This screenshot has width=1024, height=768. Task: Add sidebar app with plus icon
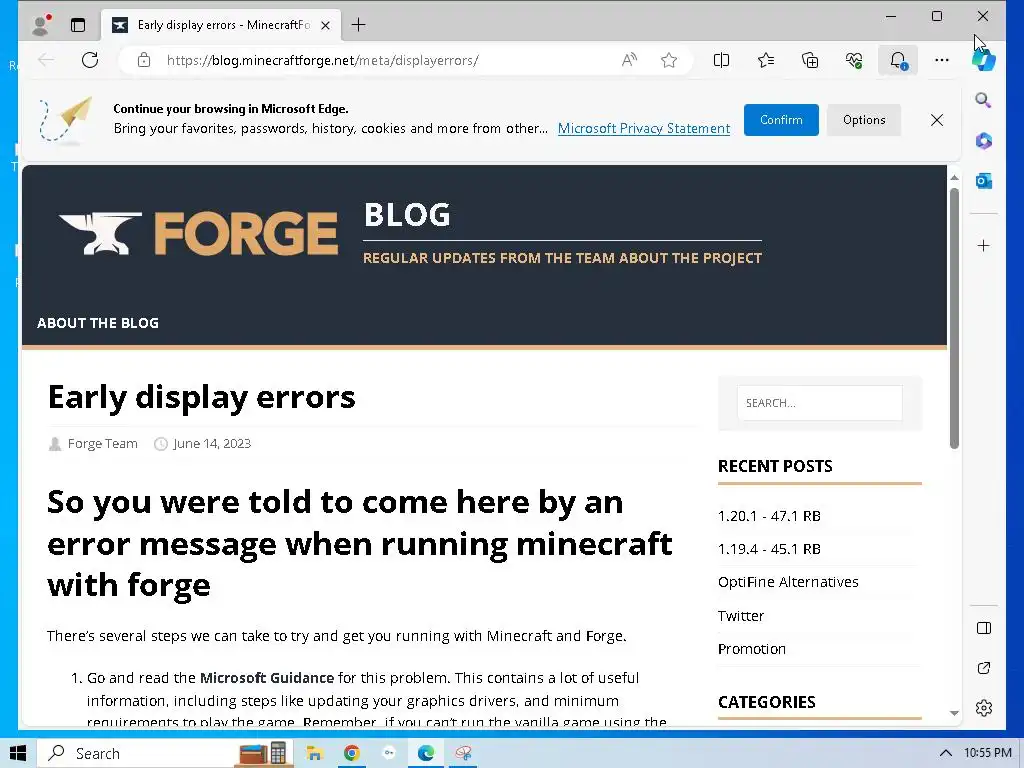pos(984,246)
